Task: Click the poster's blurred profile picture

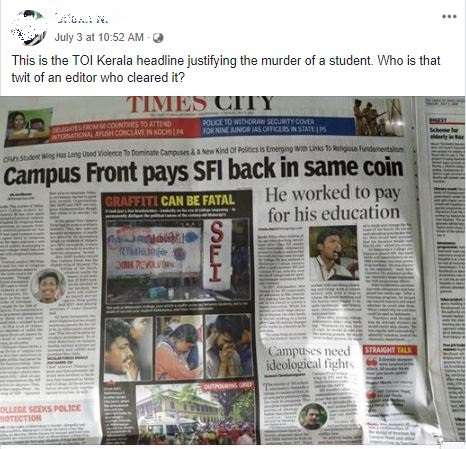Action: pyautogui.click(x=29, y=27)
